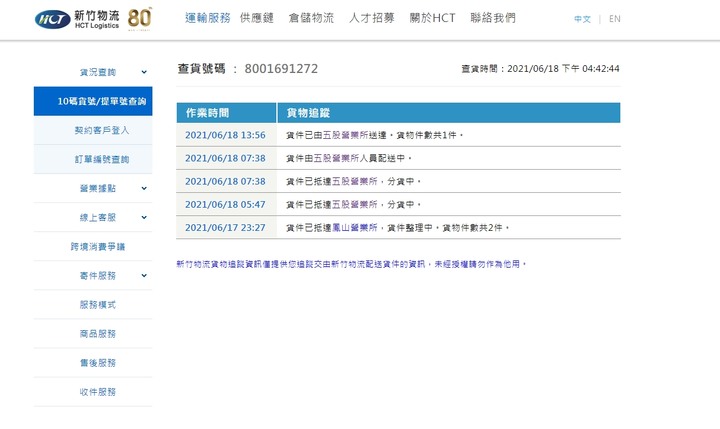The height and width of the screenshot is (429, 720).
Task: Open 售後服務 in the sidebar
Action: 98,363
